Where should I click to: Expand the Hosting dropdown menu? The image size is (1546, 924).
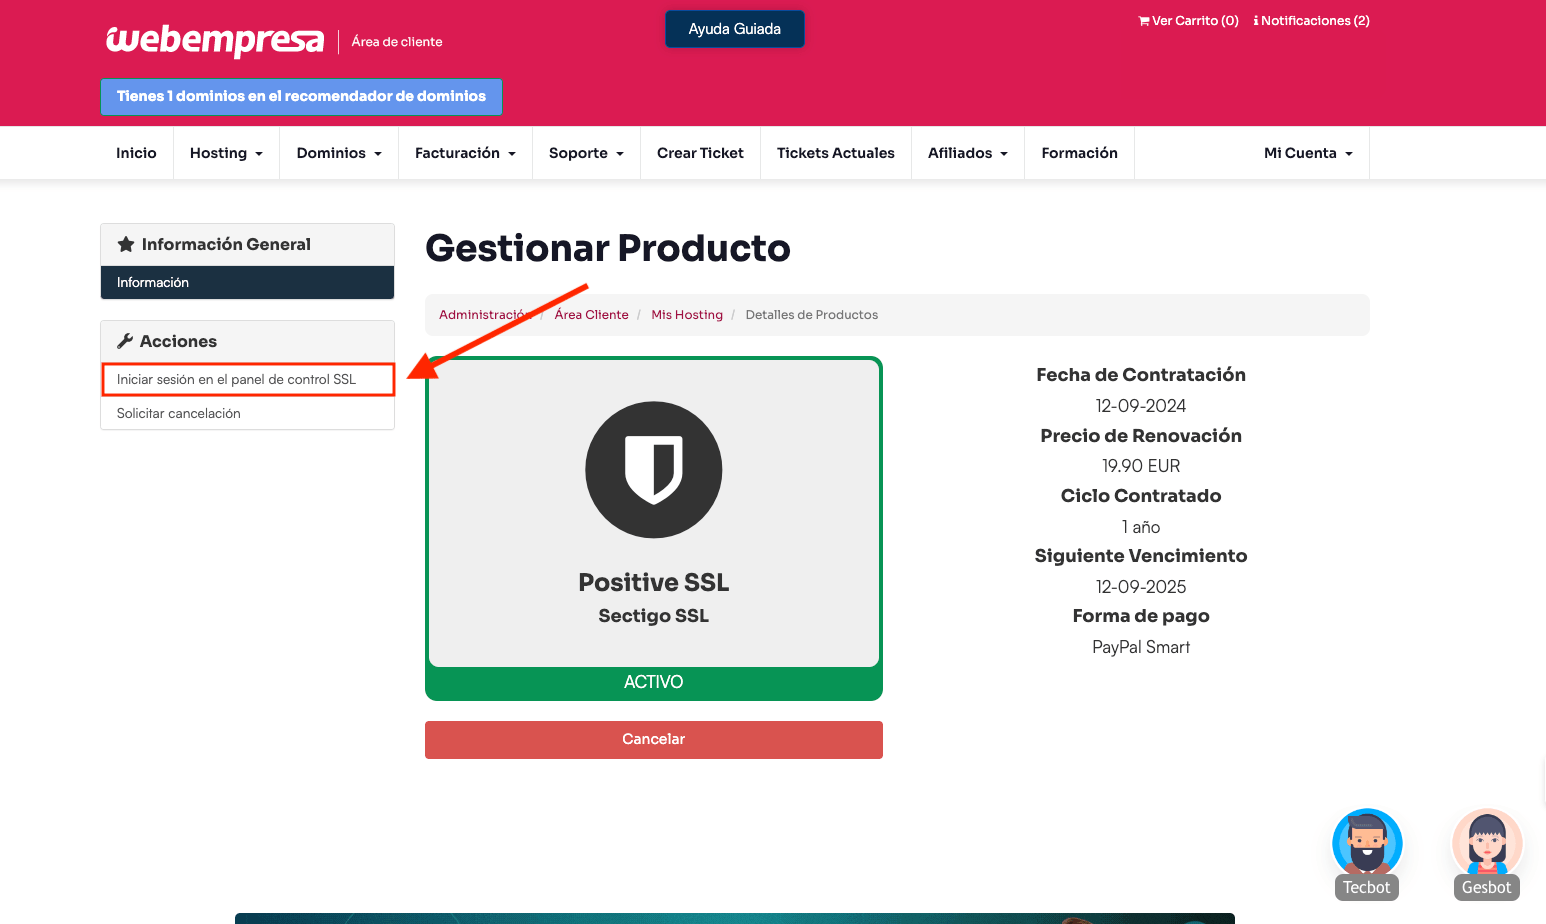point(226,153)
